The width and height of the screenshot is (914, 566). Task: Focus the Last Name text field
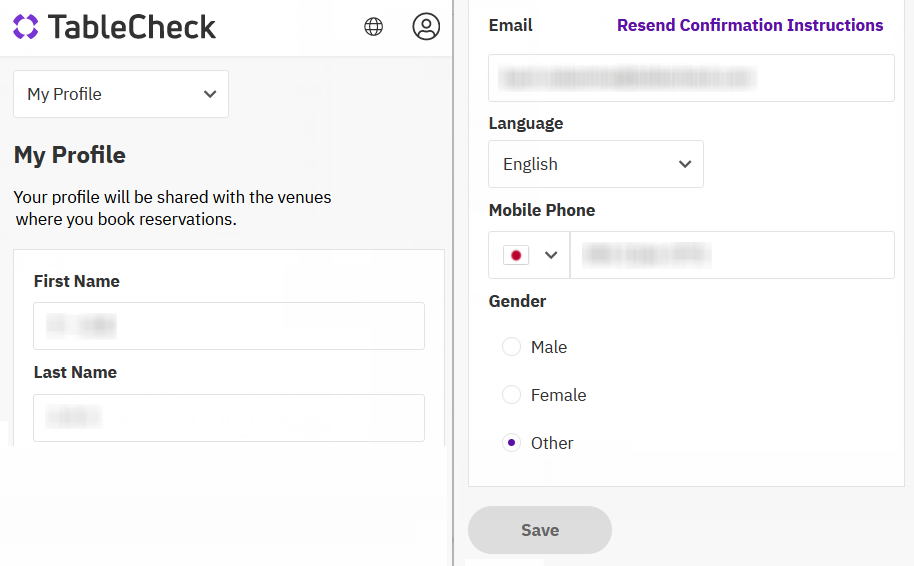pos(229,418)
